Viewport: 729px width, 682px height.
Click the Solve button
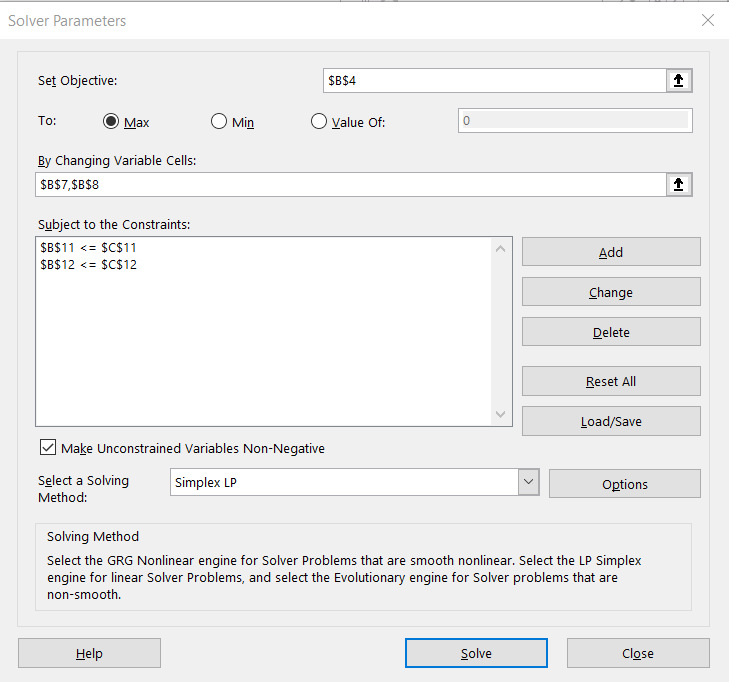click(x=476, y=653)
